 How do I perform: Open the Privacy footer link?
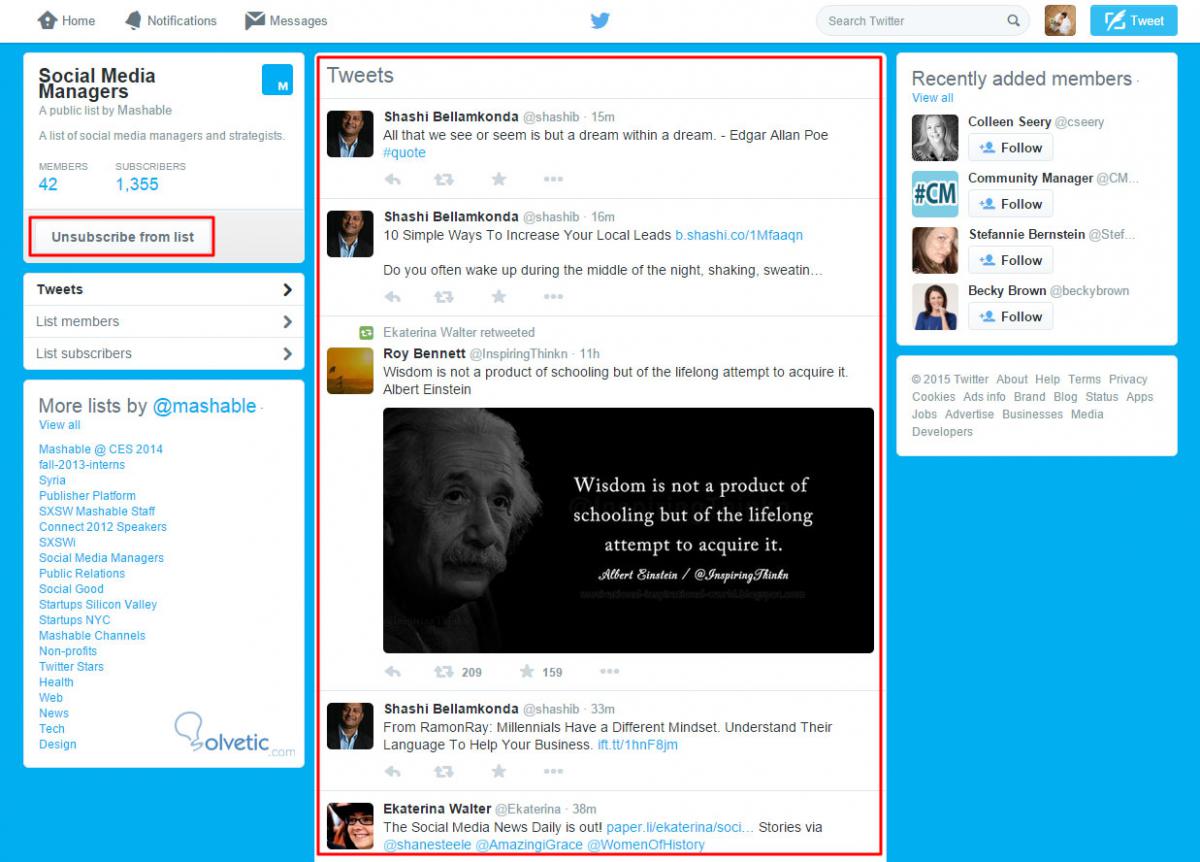pyautogui.click(x=1128, y=380)
